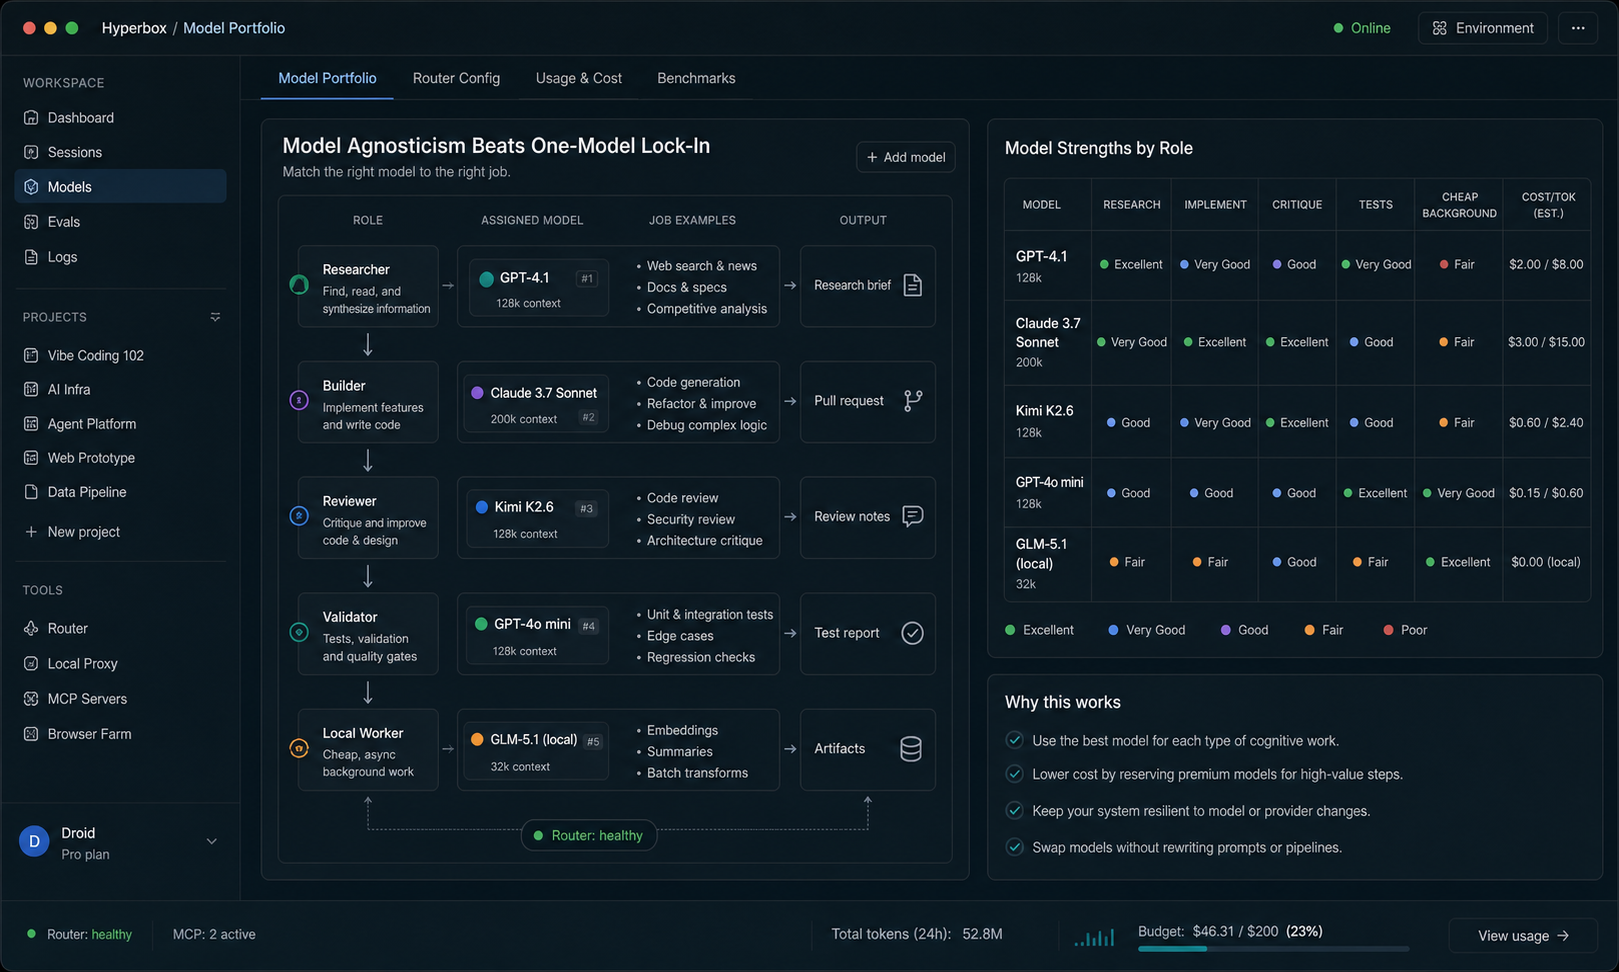1619x972 pixels.
Task: Open the Router tool icon
Action: click(x=31, y=628)
